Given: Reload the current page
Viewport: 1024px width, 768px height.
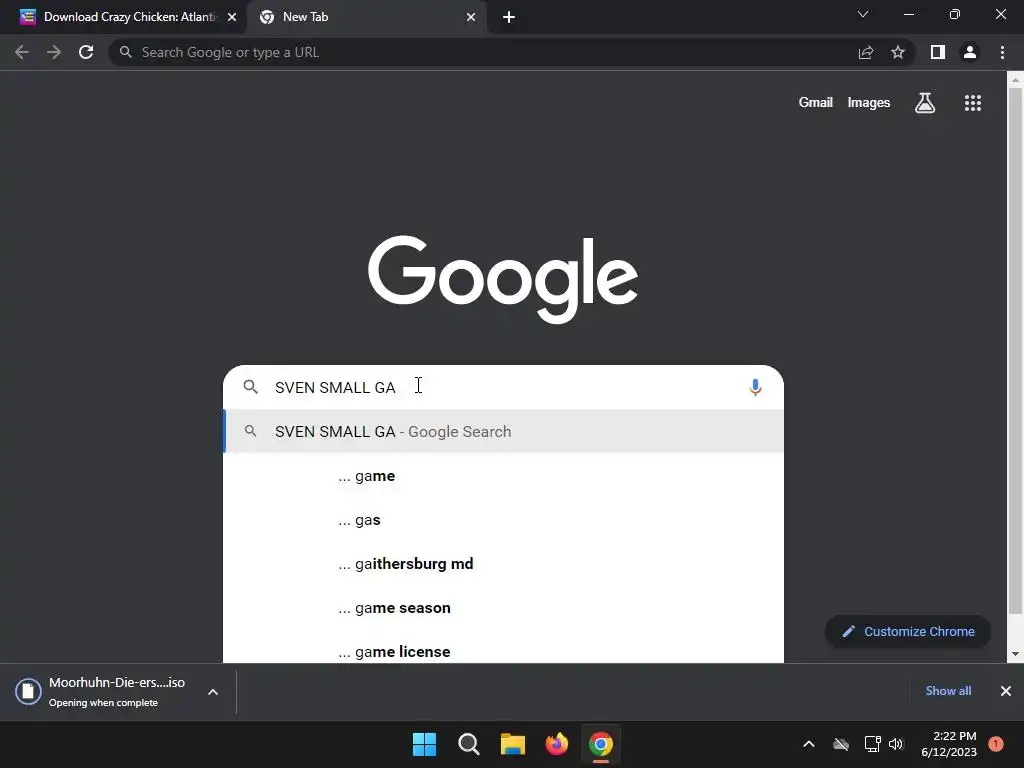Looking at the screenshot, I should pyautogui.click(x=86, y=52).
